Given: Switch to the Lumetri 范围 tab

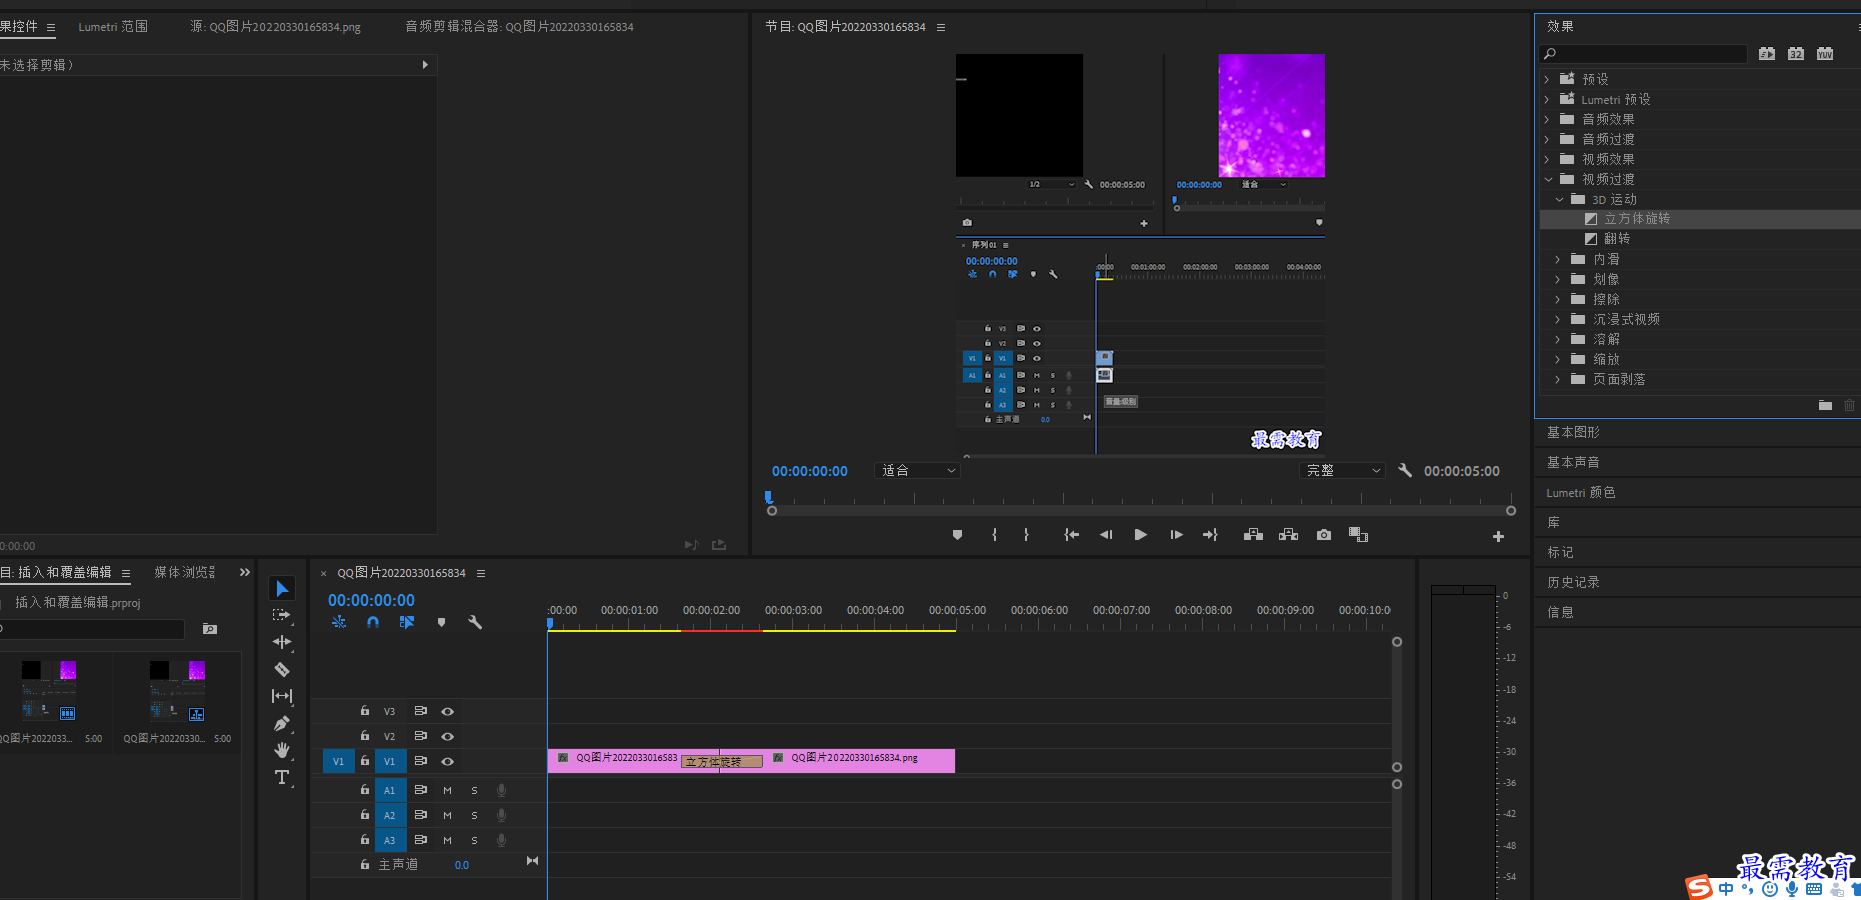Looking at the screenshot, I should pos(113,27).
